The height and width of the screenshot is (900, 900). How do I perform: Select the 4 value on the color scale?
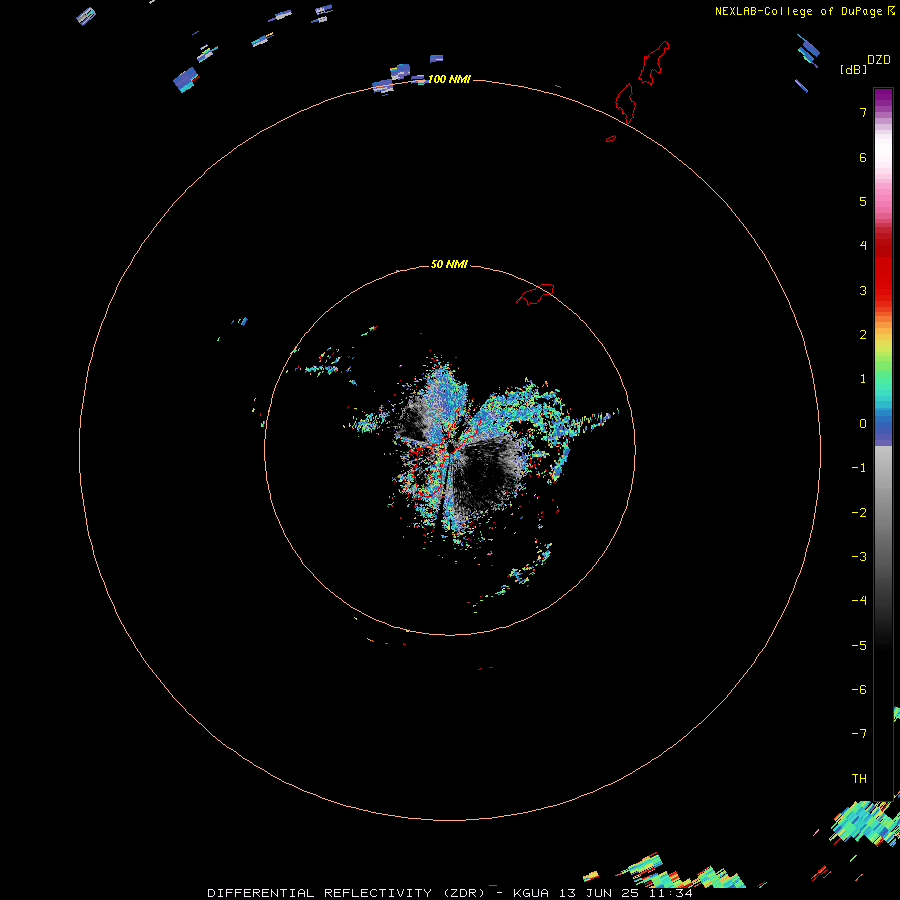tap(863, 246)
